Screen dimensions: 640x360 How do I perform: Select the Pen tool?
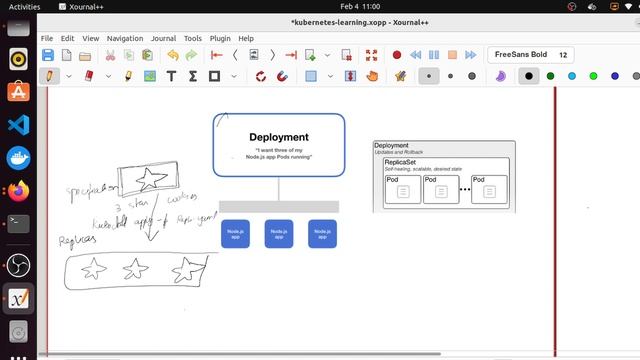click(x=49, y=76)
